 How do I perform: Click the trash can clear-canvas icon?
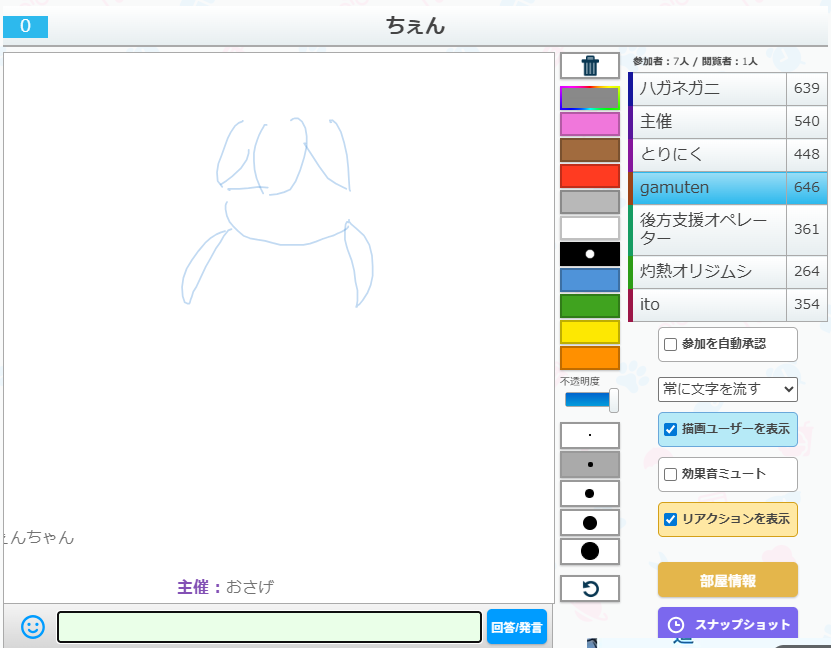pyautogui.click(x=590, y=66)
